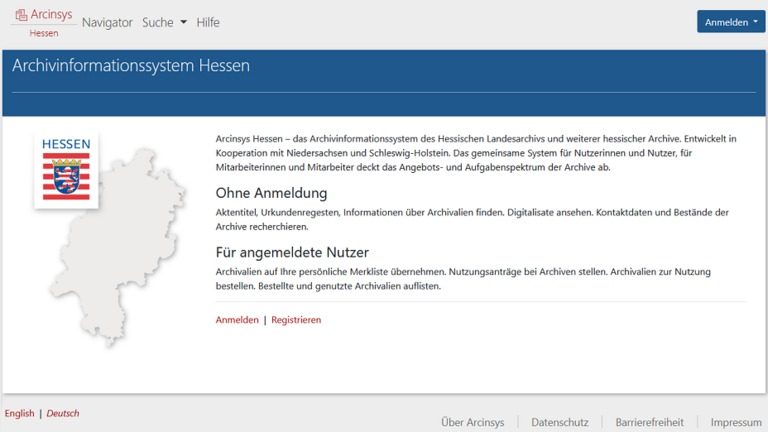The height and width of the screenshot is (432, 768).
Task: Open the Impressum footer link
Action: 736,422
